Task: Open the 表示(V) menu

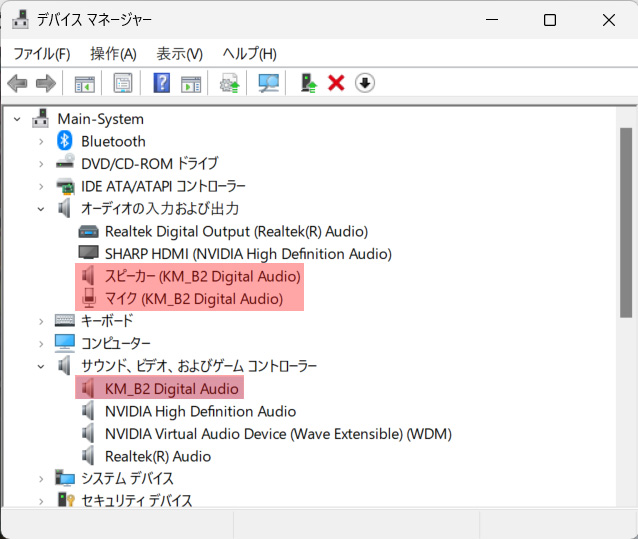Action: (x=179, y=54)
